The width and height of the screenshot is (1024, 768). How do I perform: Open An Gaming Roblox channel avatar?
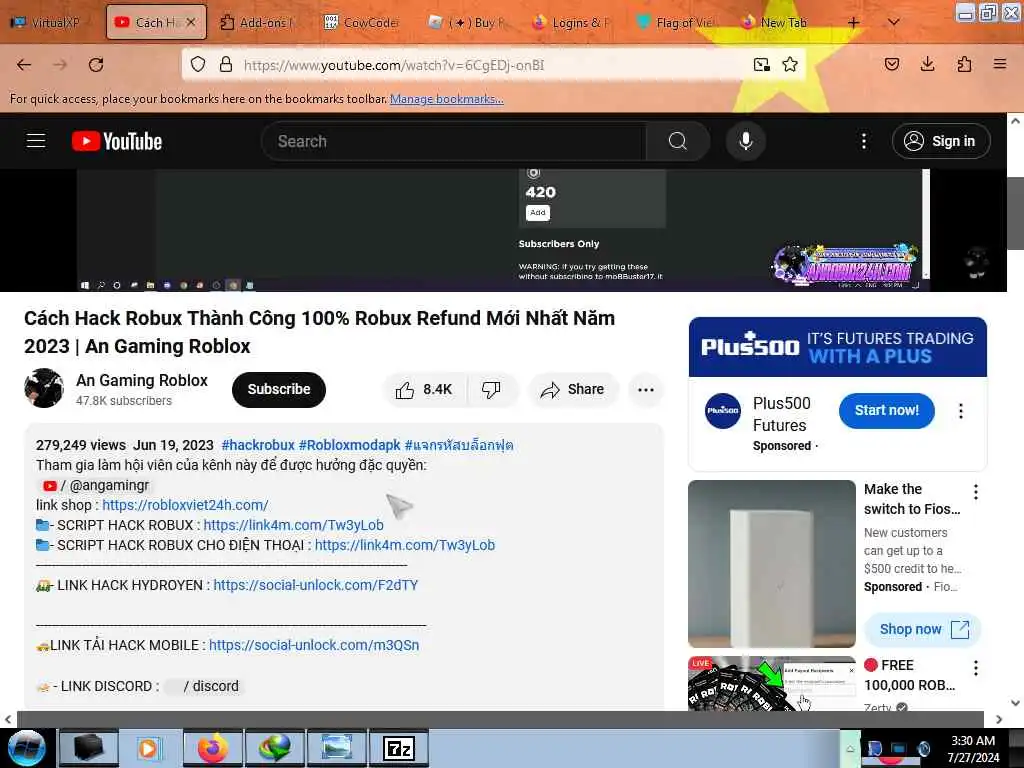coord(44,389)
